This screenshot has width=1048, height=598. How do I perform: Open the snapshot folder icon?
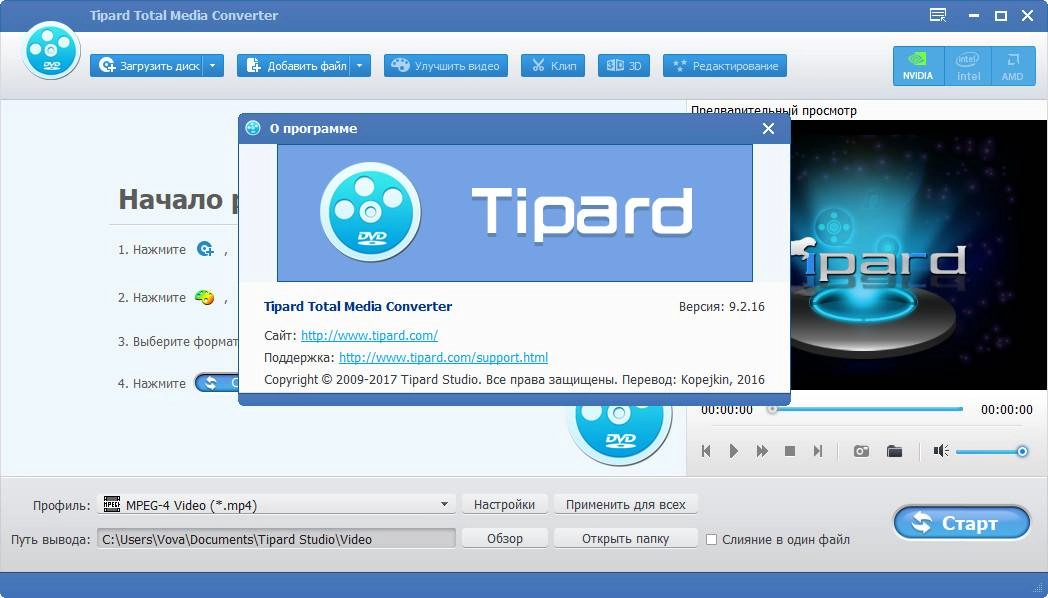pos(894,451)
